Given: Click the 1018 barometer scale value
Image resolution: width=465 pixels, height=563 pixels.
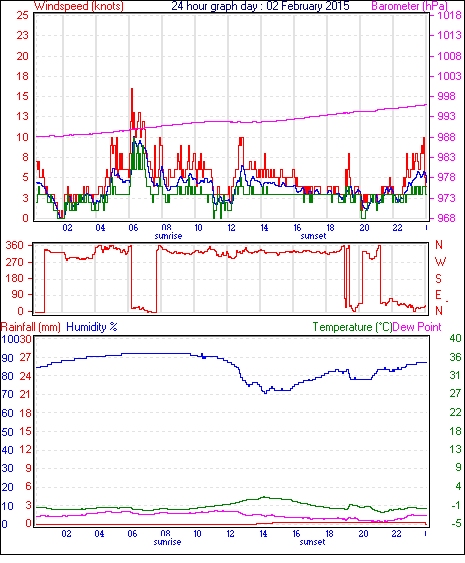Looking at the screenshot, I should (x=449, y=15).
